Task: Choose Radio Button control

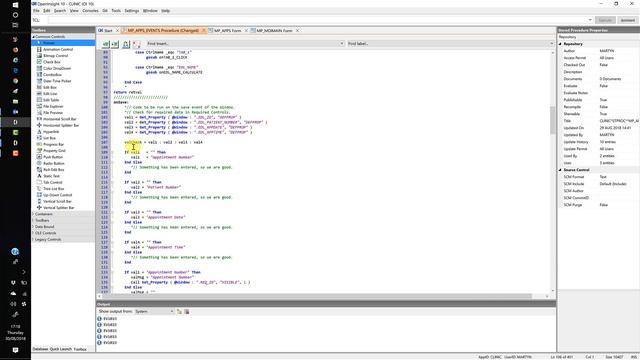Action: (54, 163)
